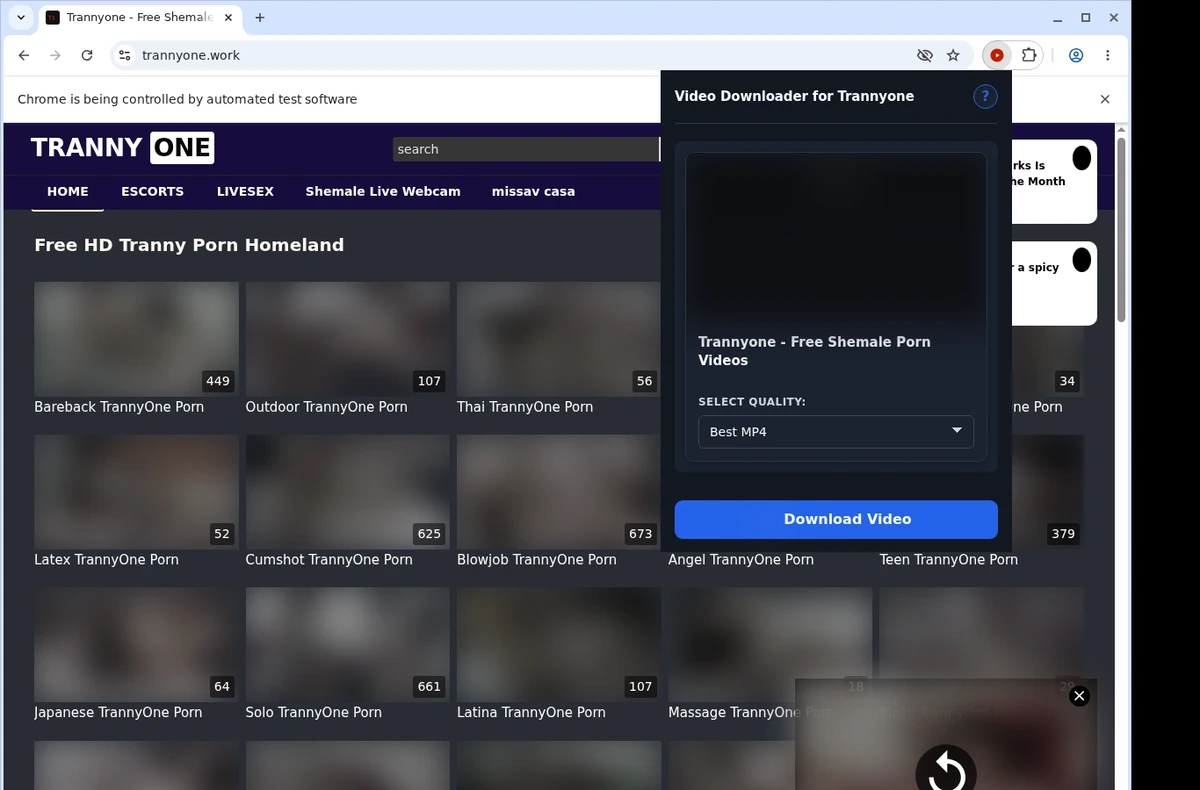Click the address bar URL field
This screenshot has height=790, width=1200.
[520, 56]
